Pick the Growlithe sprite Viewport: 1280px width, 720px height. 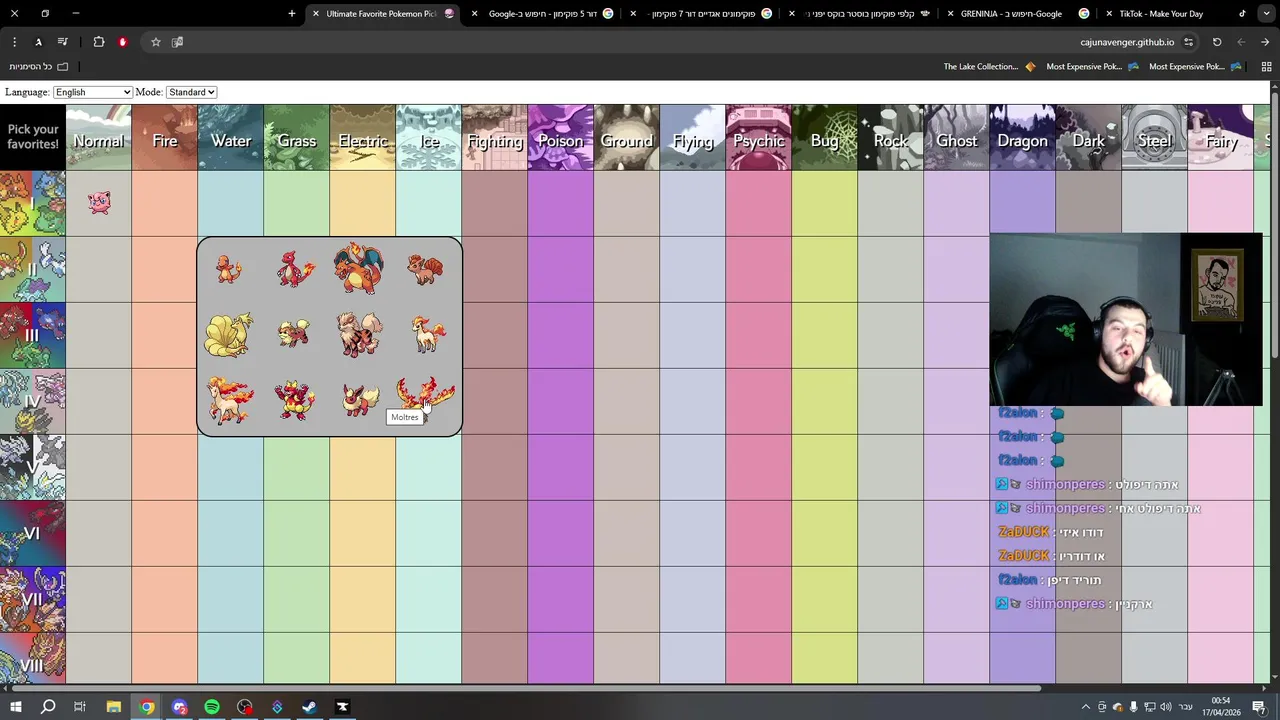[295, 334]
